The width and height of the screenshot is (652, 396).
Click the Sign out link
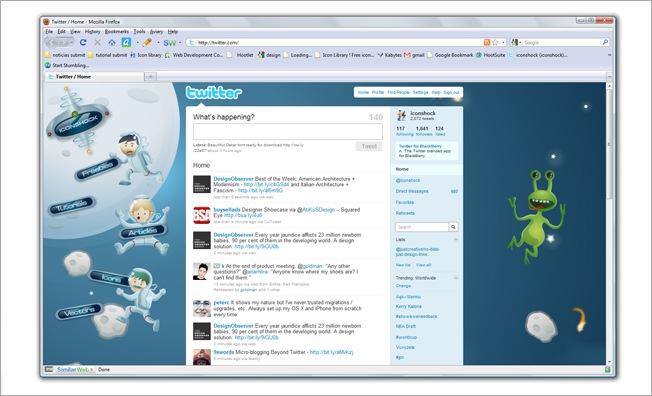(x=451, y=92)
